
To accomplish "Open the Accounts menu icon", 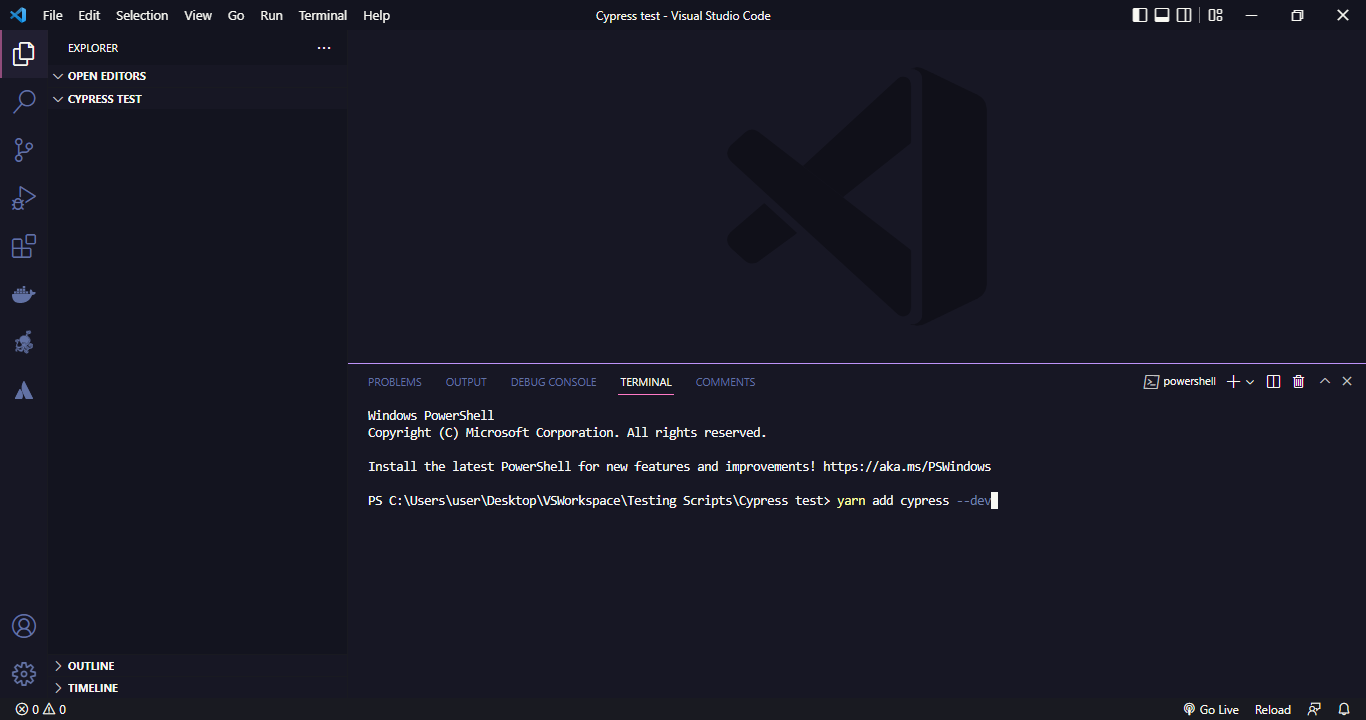I will 24,626.
